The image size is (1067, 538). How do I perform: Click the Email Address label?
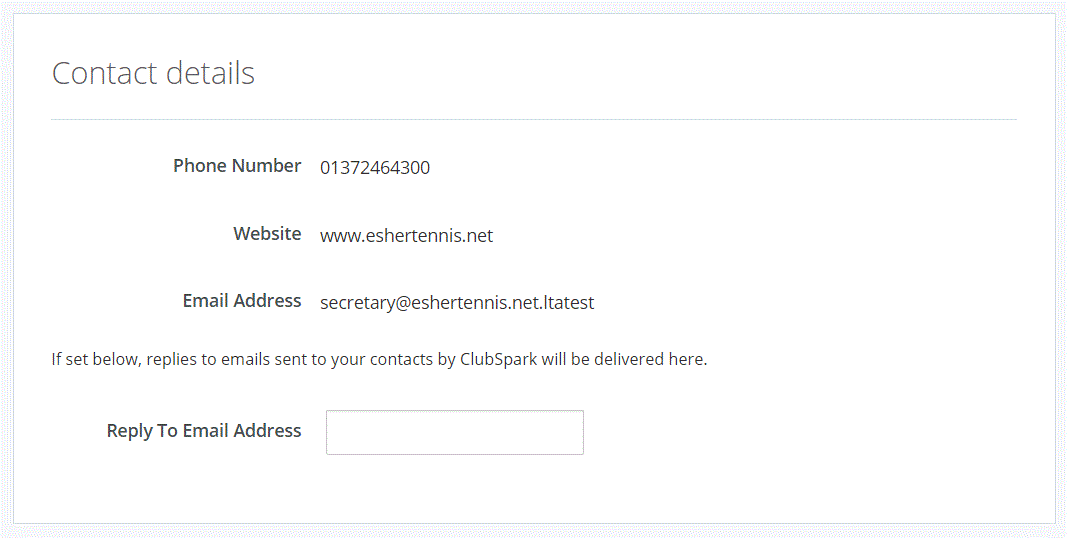click(242, 301)
